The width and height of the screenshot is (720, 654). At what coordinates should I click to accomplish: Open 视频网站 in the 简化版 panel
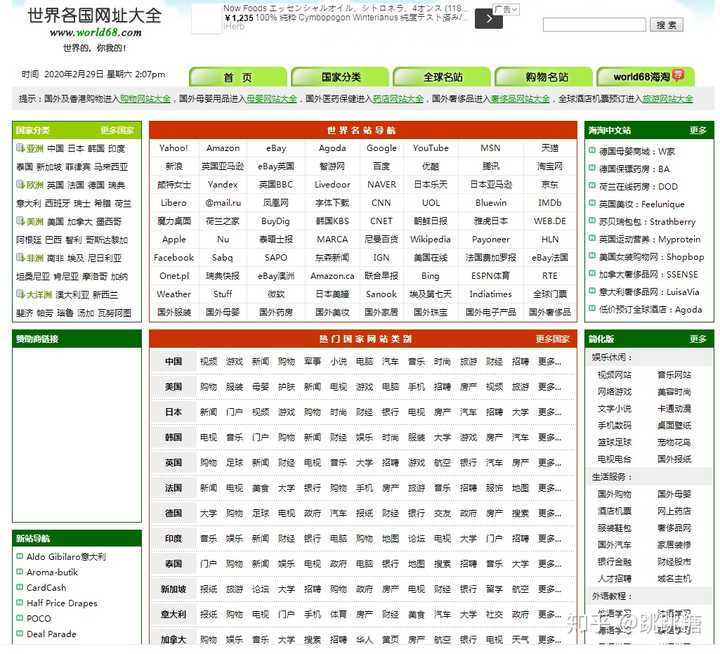[x=614, y=375]
